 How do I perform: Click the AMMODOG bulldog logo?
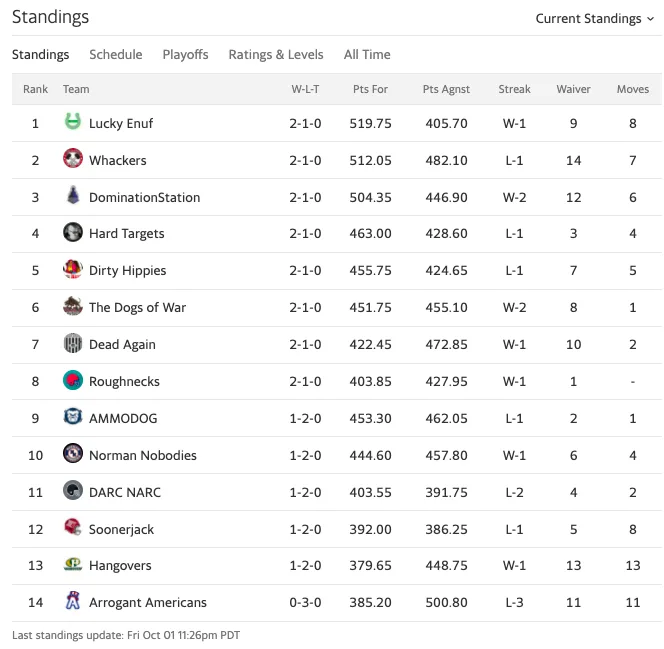tap(73, 417)
